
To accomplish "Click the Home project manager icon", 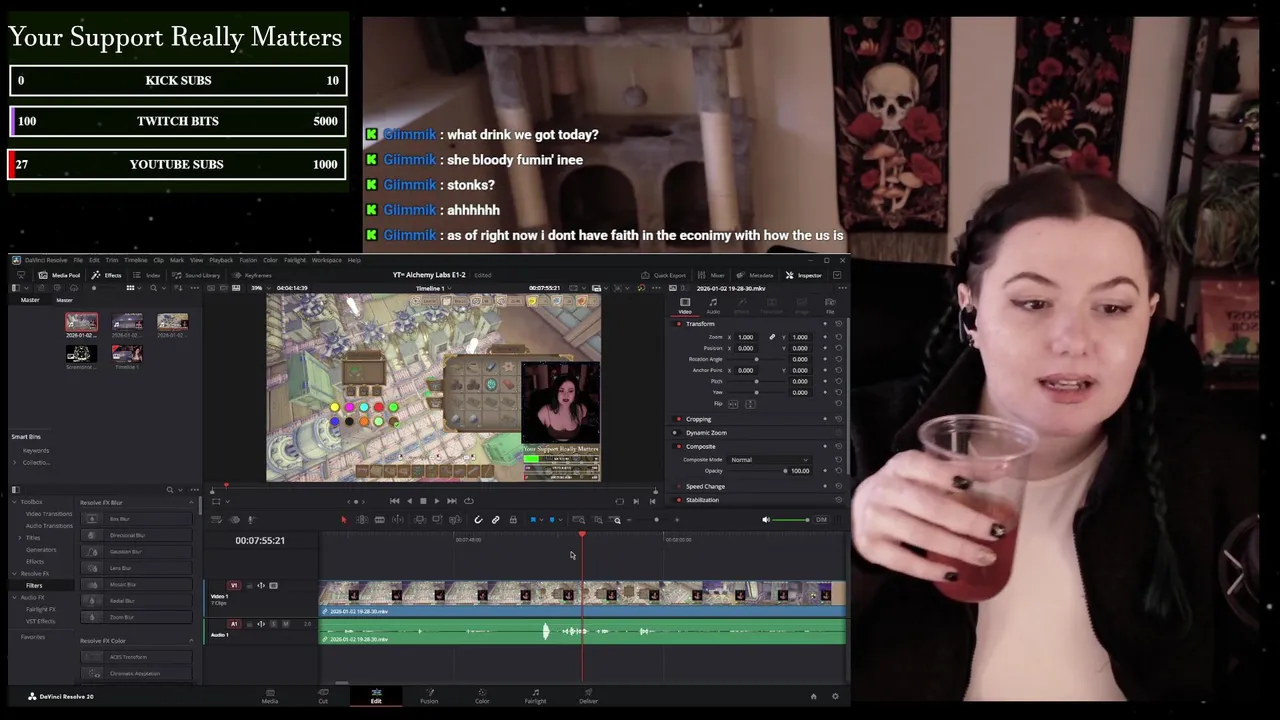I will tap(813, 697).
